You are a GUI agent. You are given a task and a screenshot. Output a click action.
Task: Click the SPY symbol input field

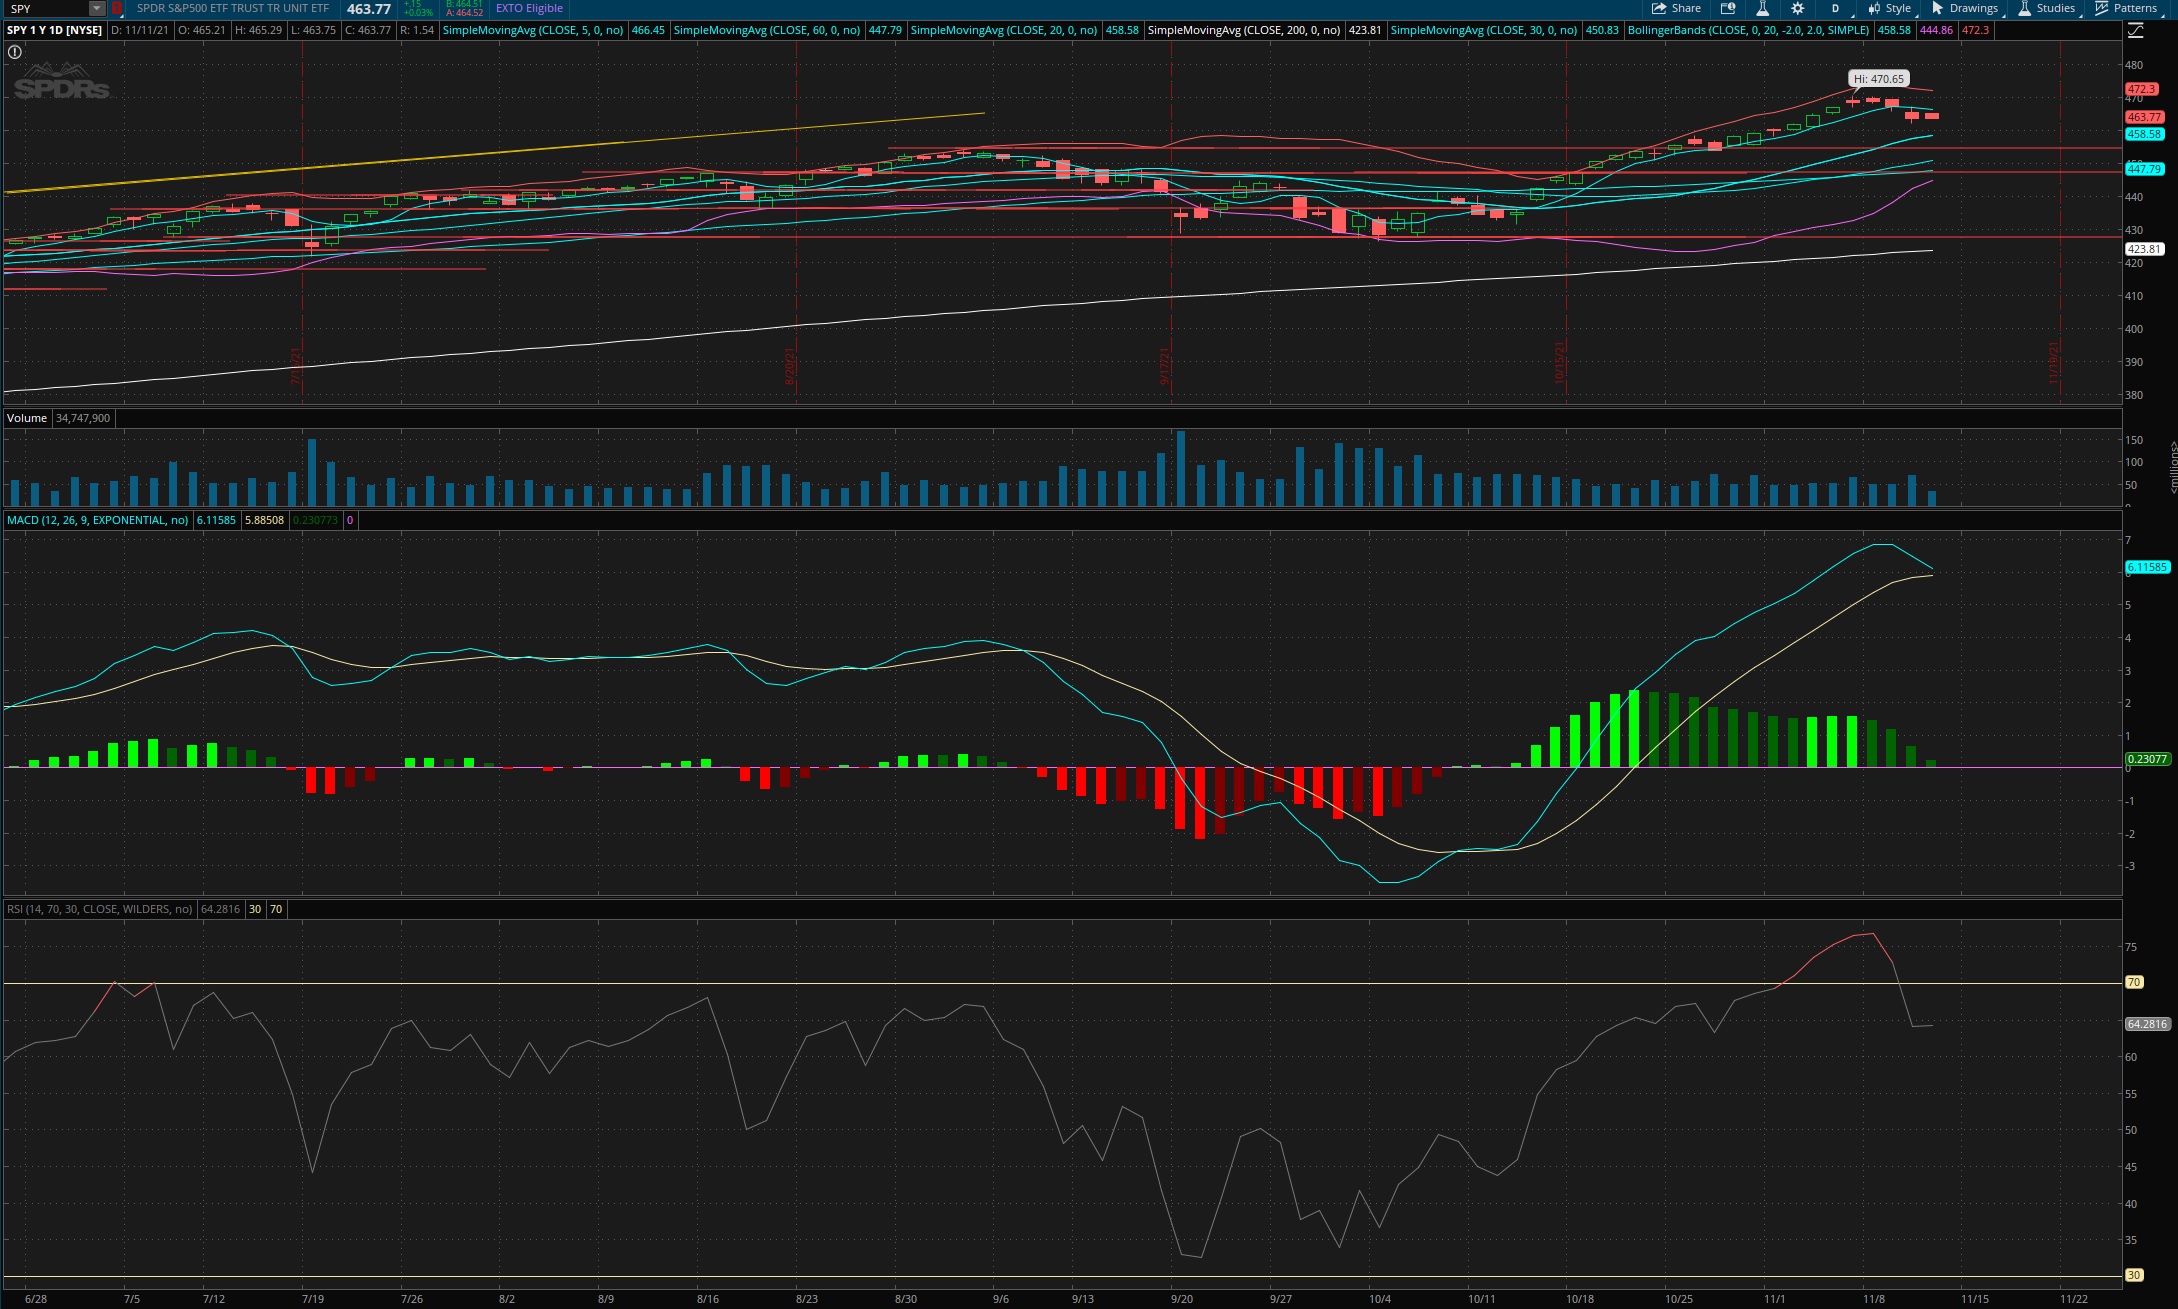(x=48, y=8)
